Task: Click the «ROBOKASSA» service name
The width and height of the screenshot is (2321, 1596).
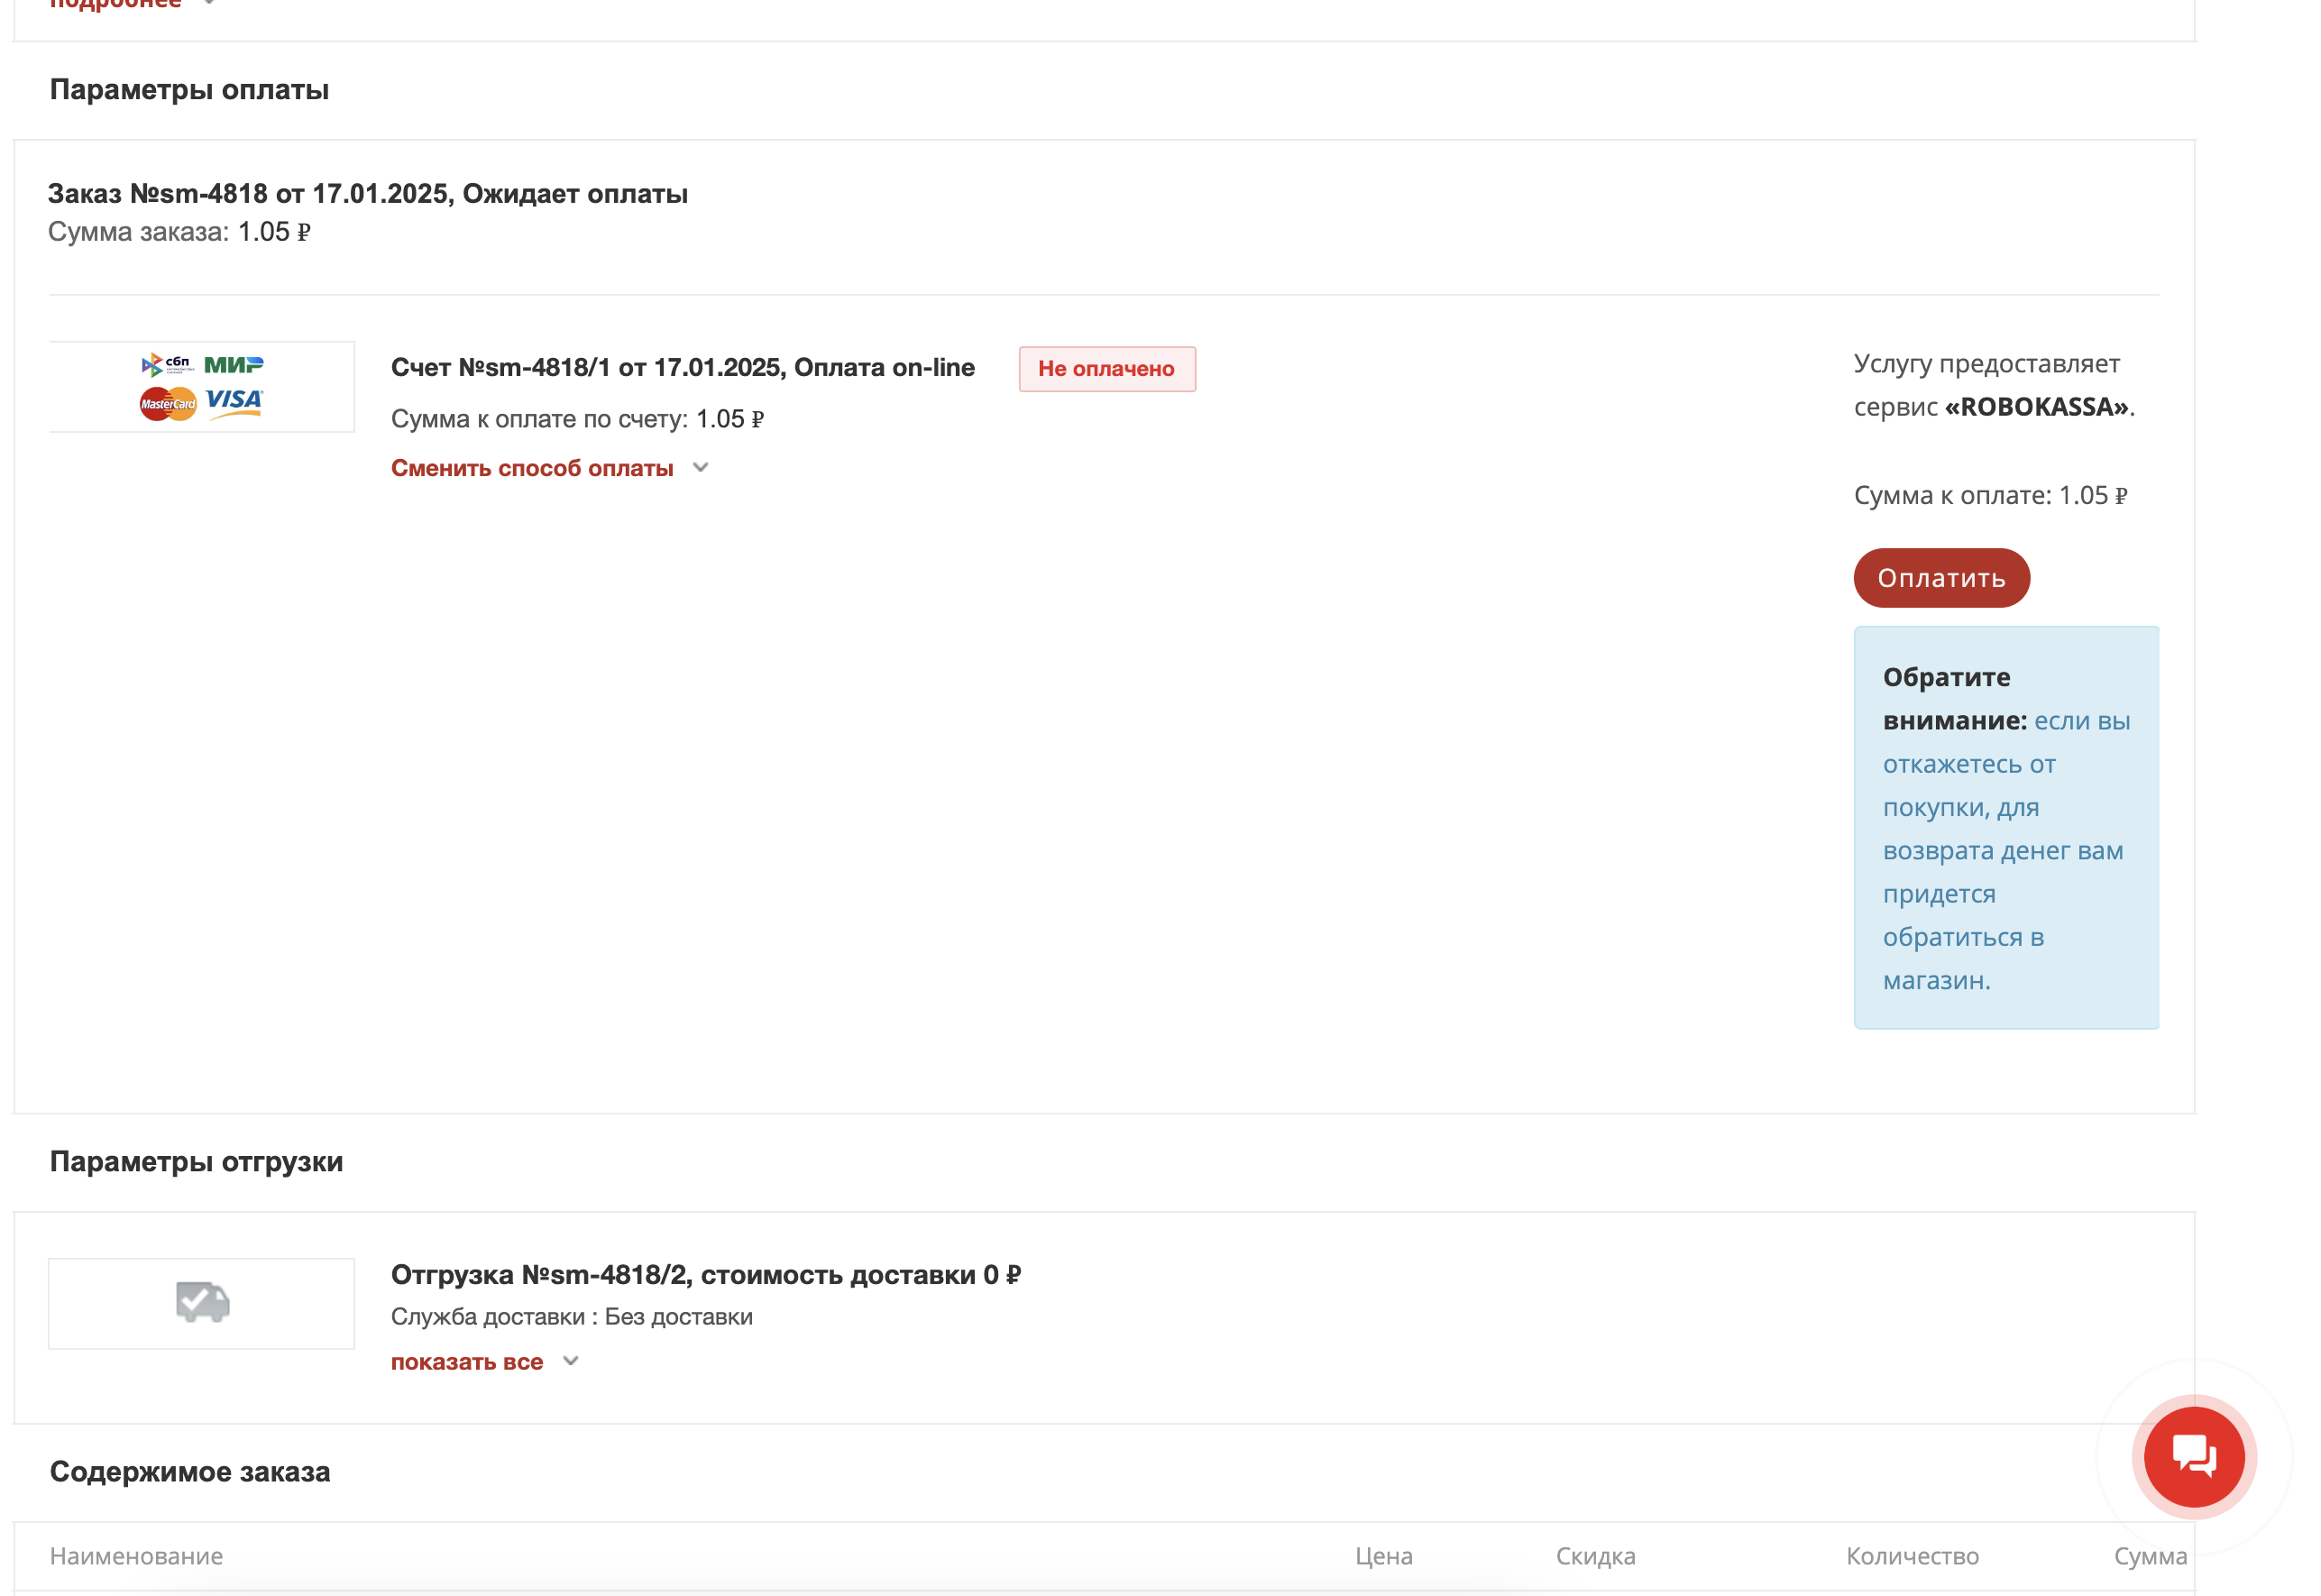Action: pos(2035,407)
